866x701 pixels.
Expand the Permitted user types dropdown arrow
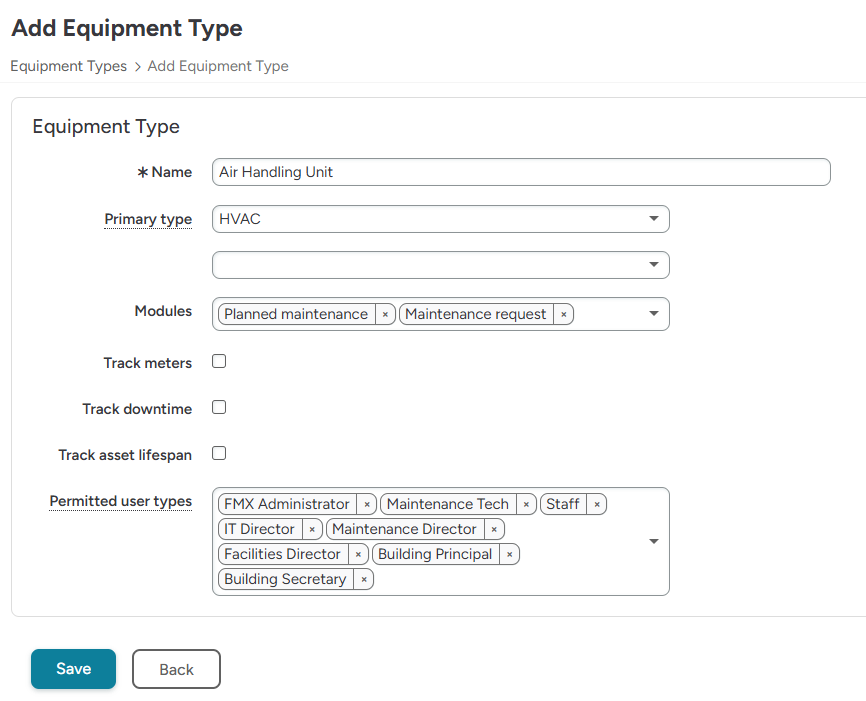tap(653, 541)
